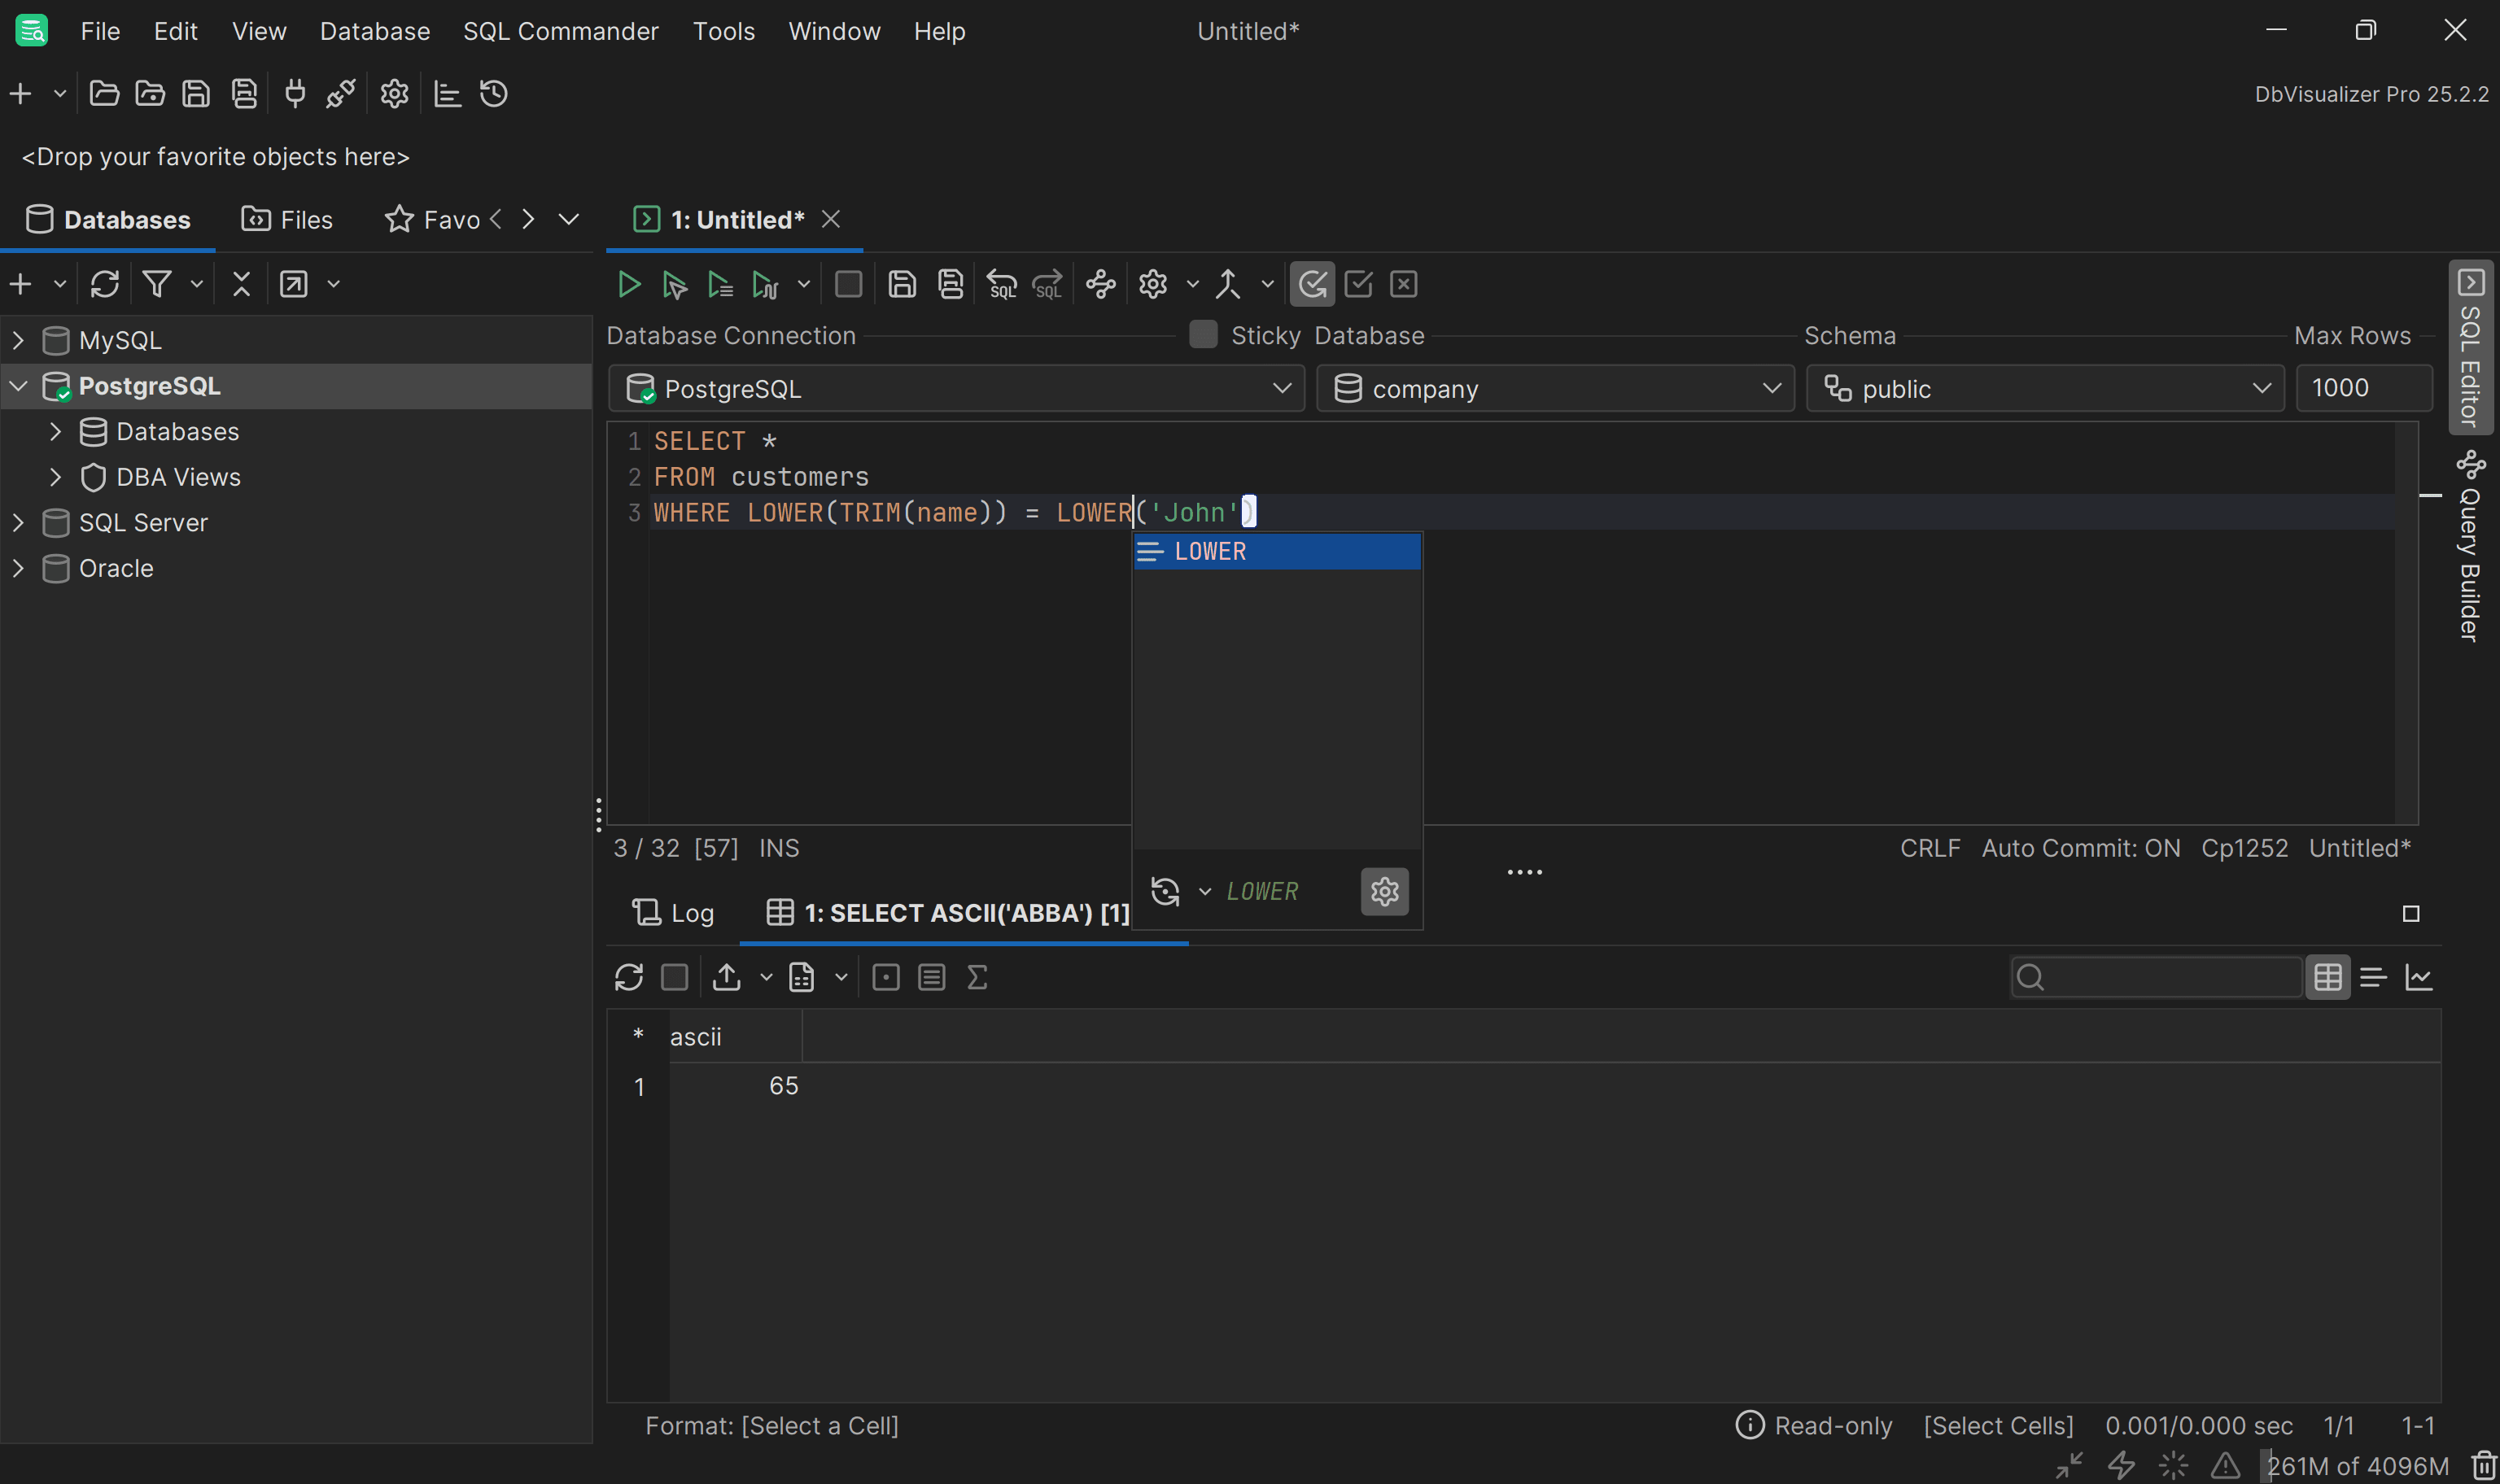
Task: Toggle the grid view in results panel
Action: pos(2328,977)
